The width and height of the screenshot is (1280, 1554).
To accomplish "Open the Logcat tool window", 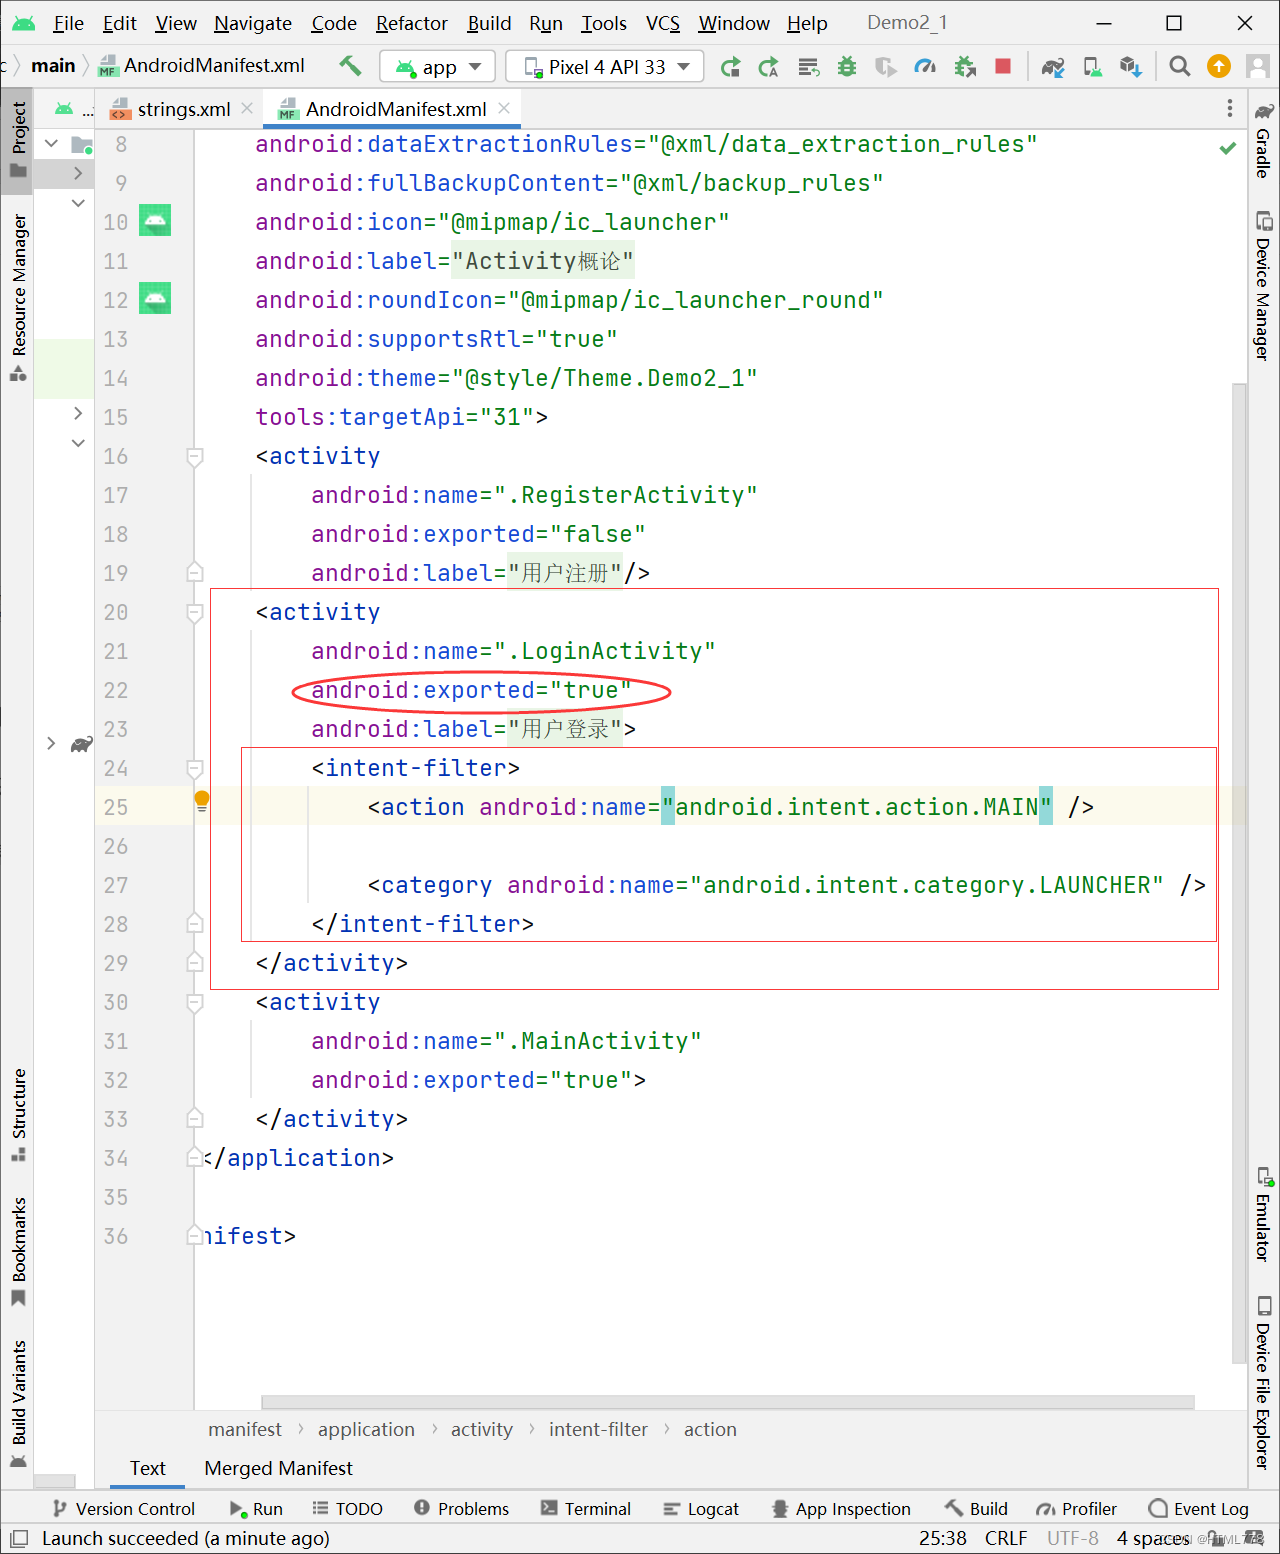I will pyautogui.click(x=701, y=1509).
